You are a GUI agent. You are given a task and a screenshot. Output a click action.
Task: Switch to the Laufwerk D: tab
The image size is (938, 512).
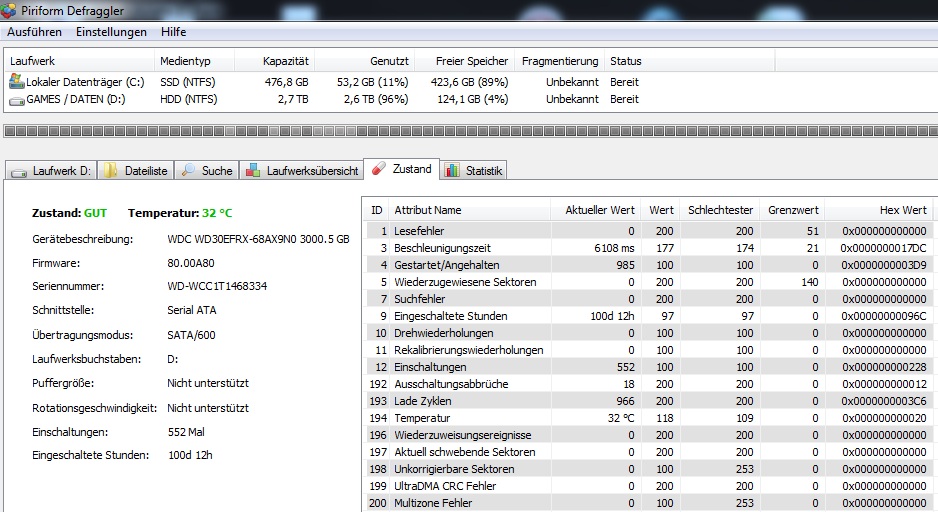click(x=51, y=170)
